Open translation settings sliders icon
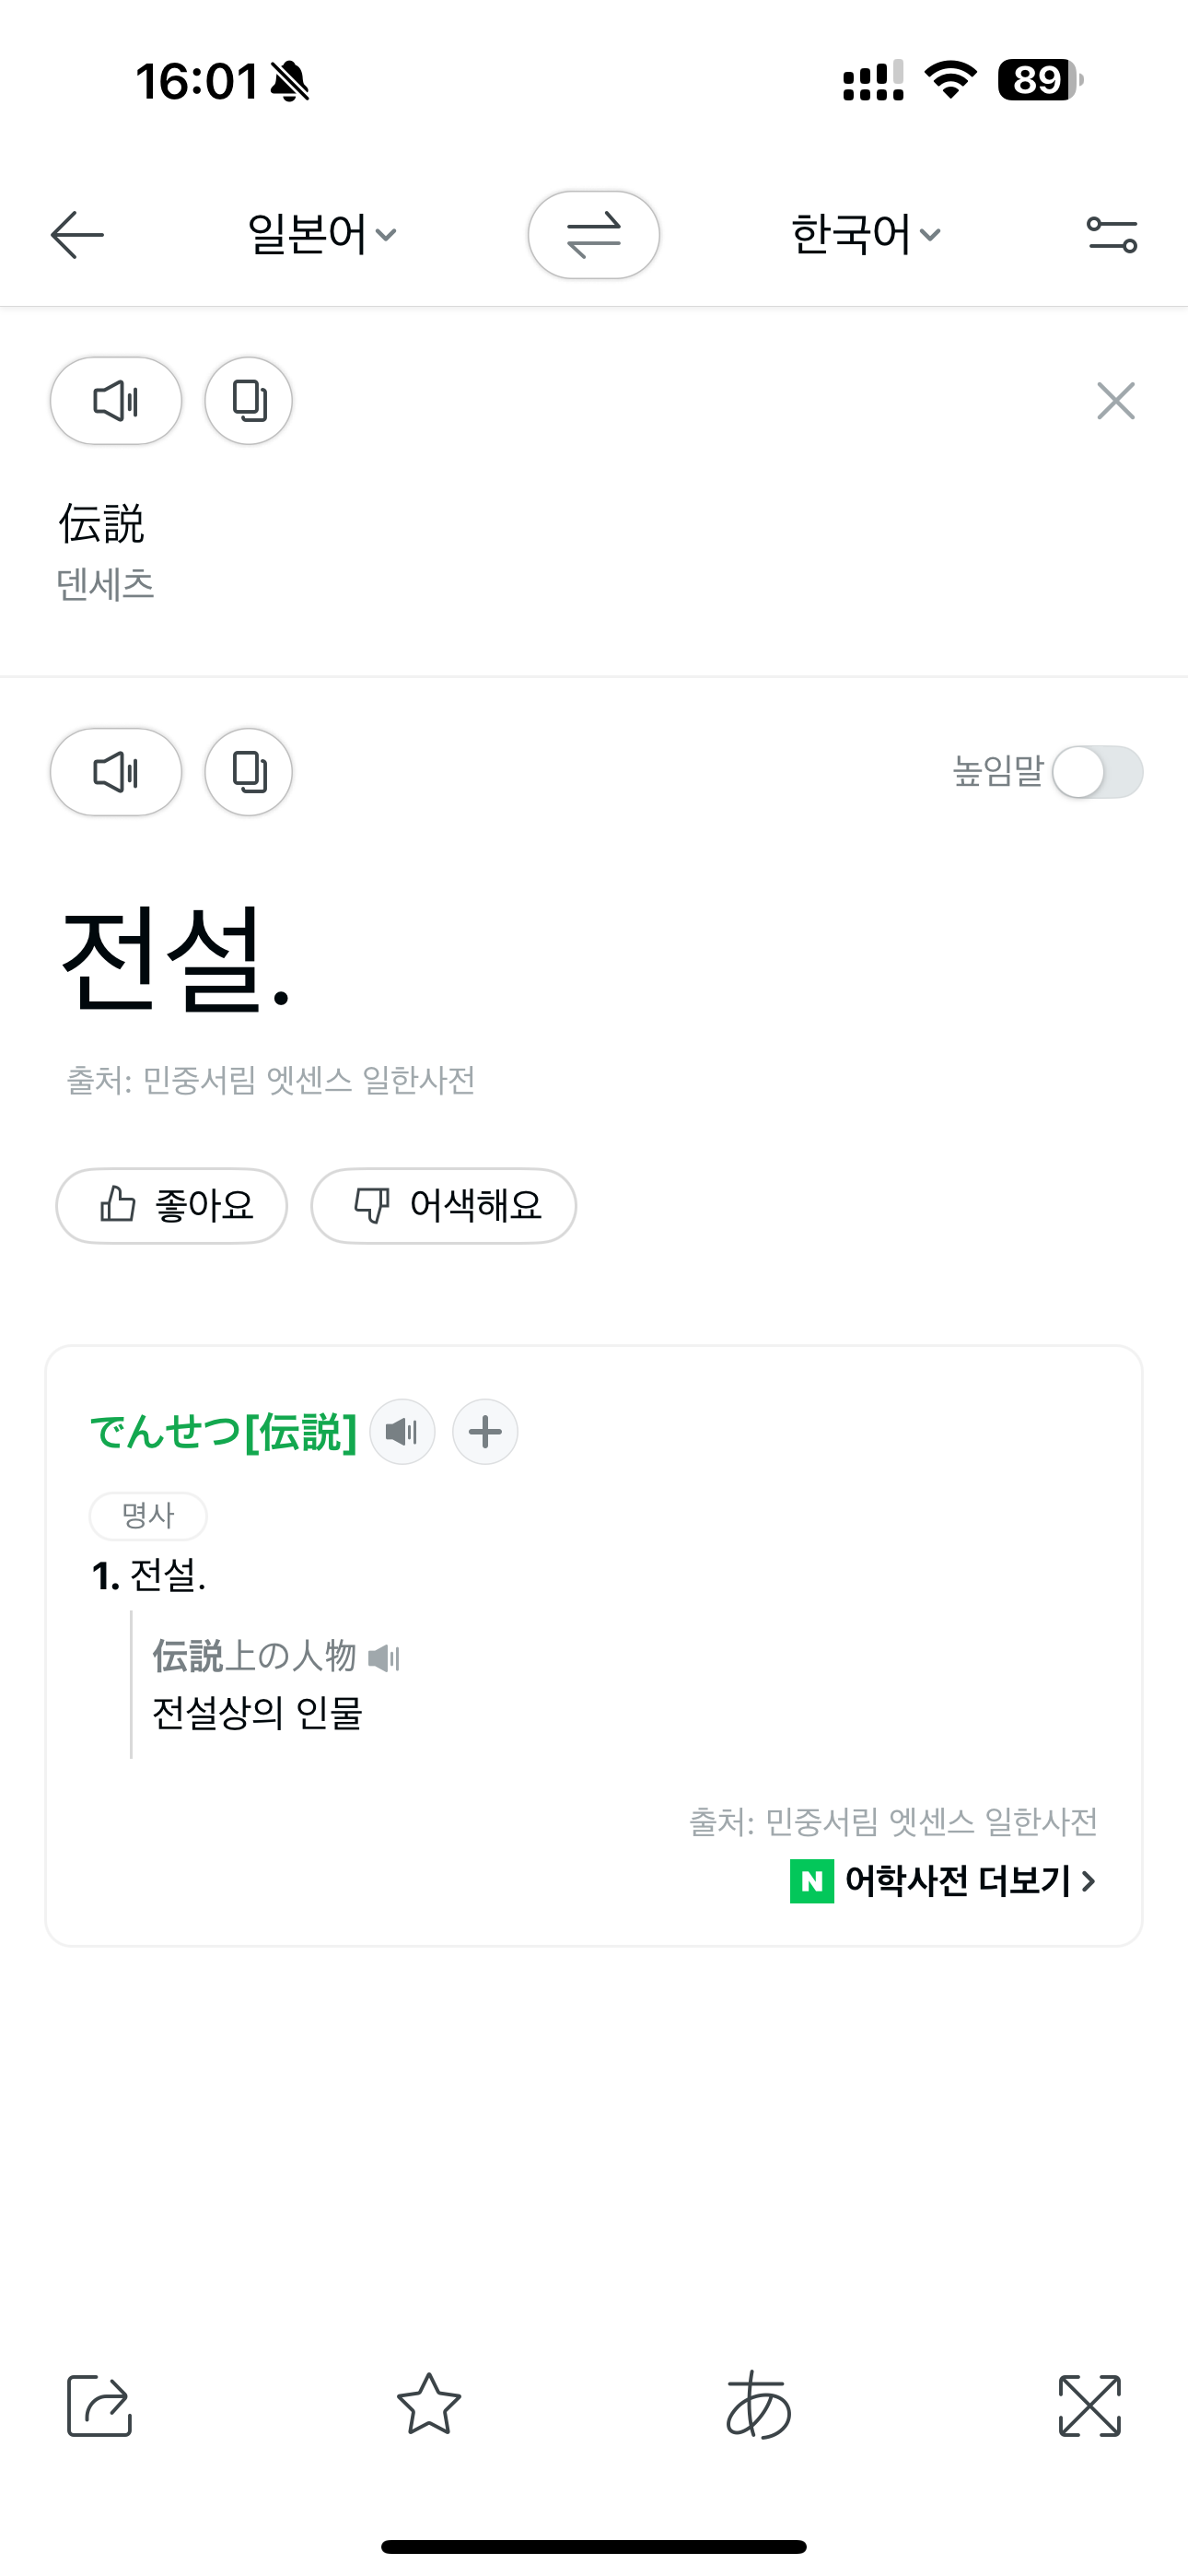The image size is (1188, 2576). [x=1112, y=235]
